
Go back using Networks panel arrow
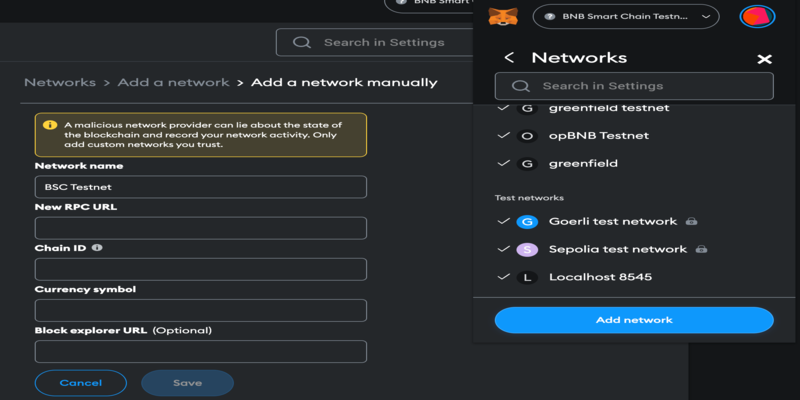click(509, 58)
